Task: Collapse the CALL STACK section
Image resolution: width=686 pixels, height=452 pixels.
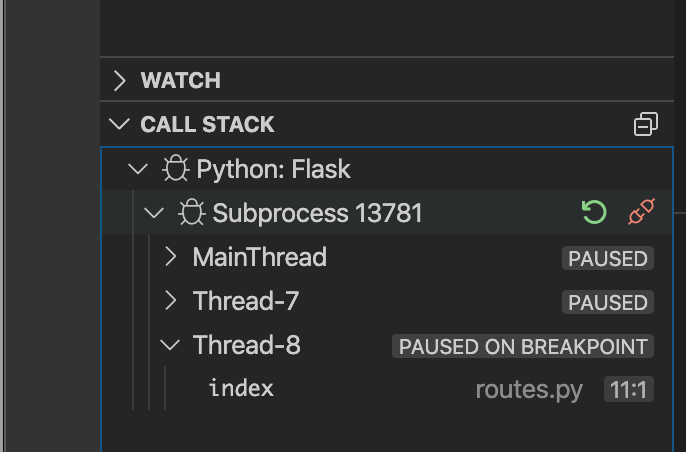Action: 121,125
